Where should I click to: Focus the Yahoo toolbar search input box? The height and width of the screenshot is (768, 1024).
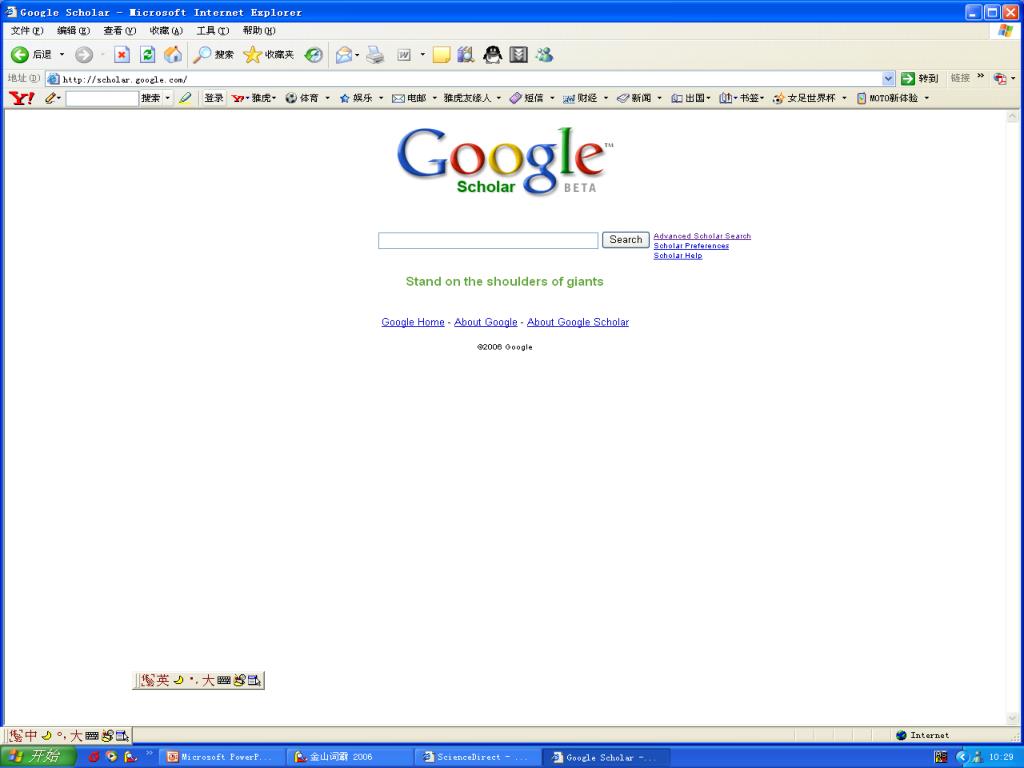[x=102, y=98]
